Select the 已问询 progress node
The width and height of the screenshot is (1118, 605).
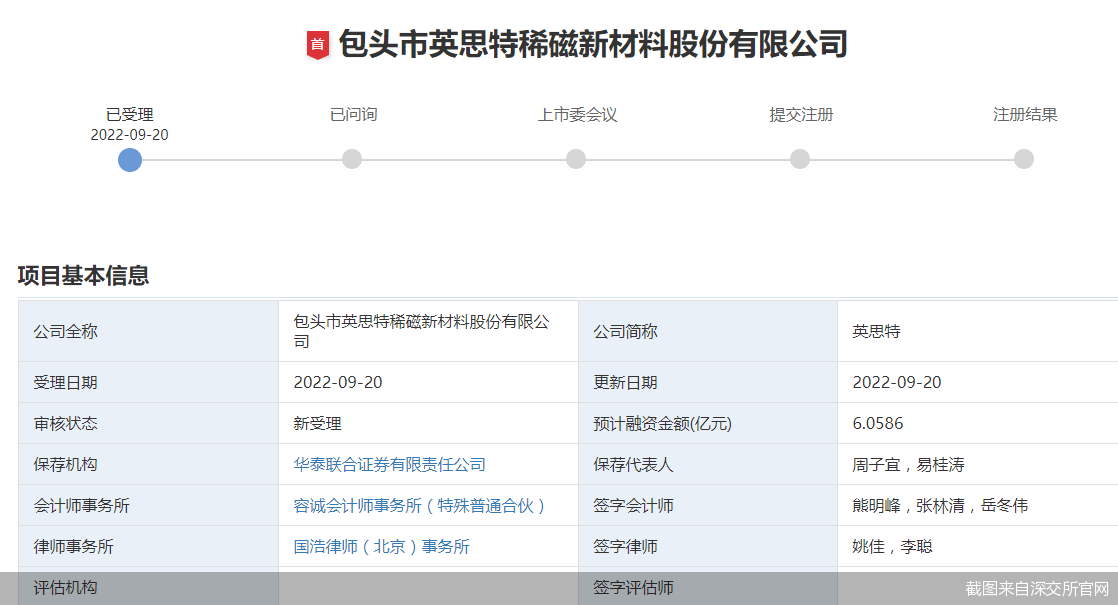tap(352, 159)
